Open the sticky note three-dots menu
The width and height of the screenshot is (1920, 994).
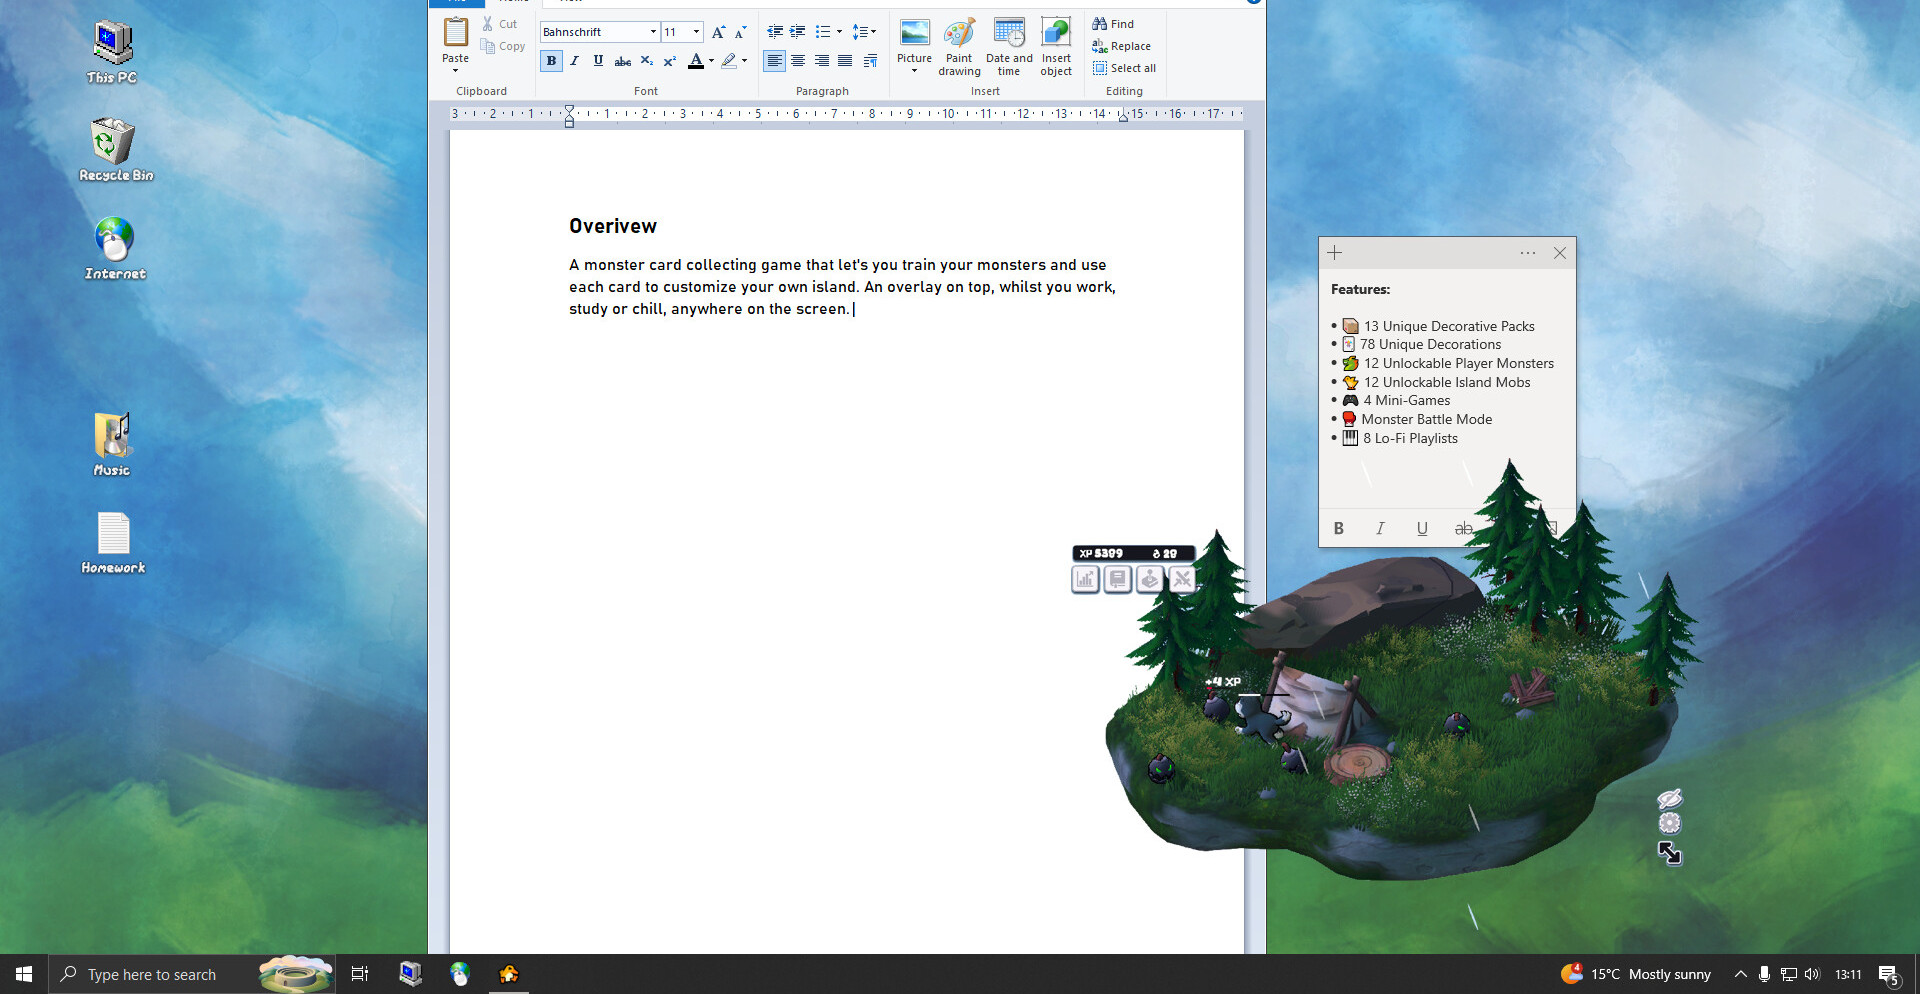pos(1527,253)
